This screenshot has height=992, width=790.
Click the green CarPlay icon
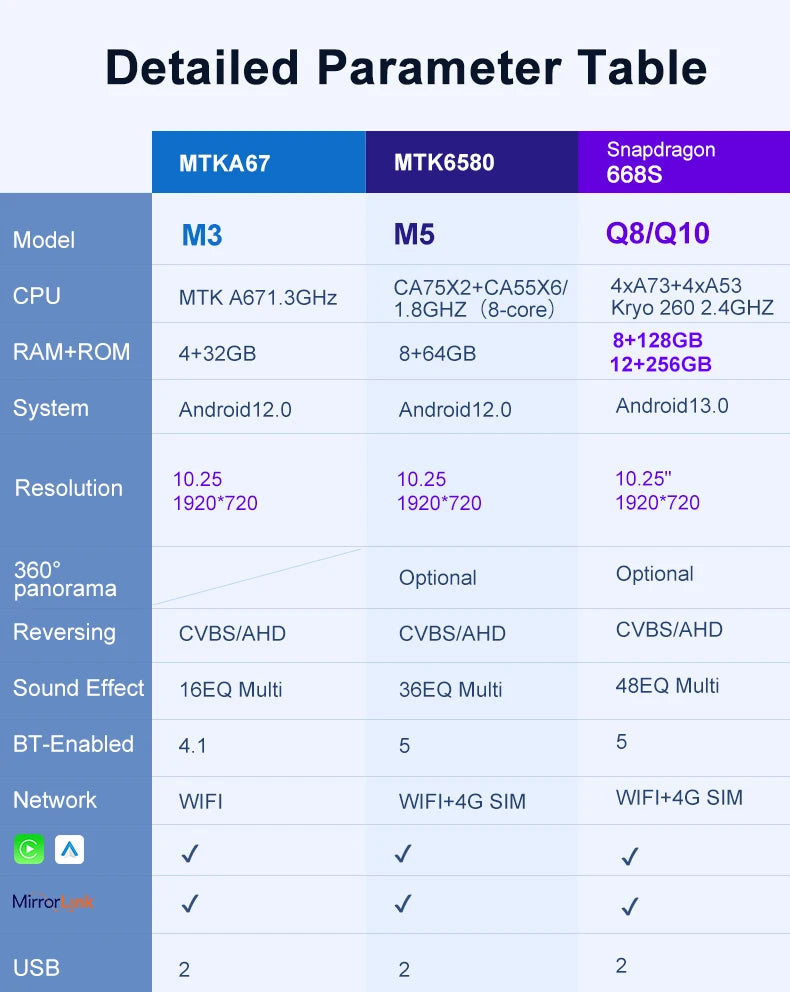tap(29, 850)
